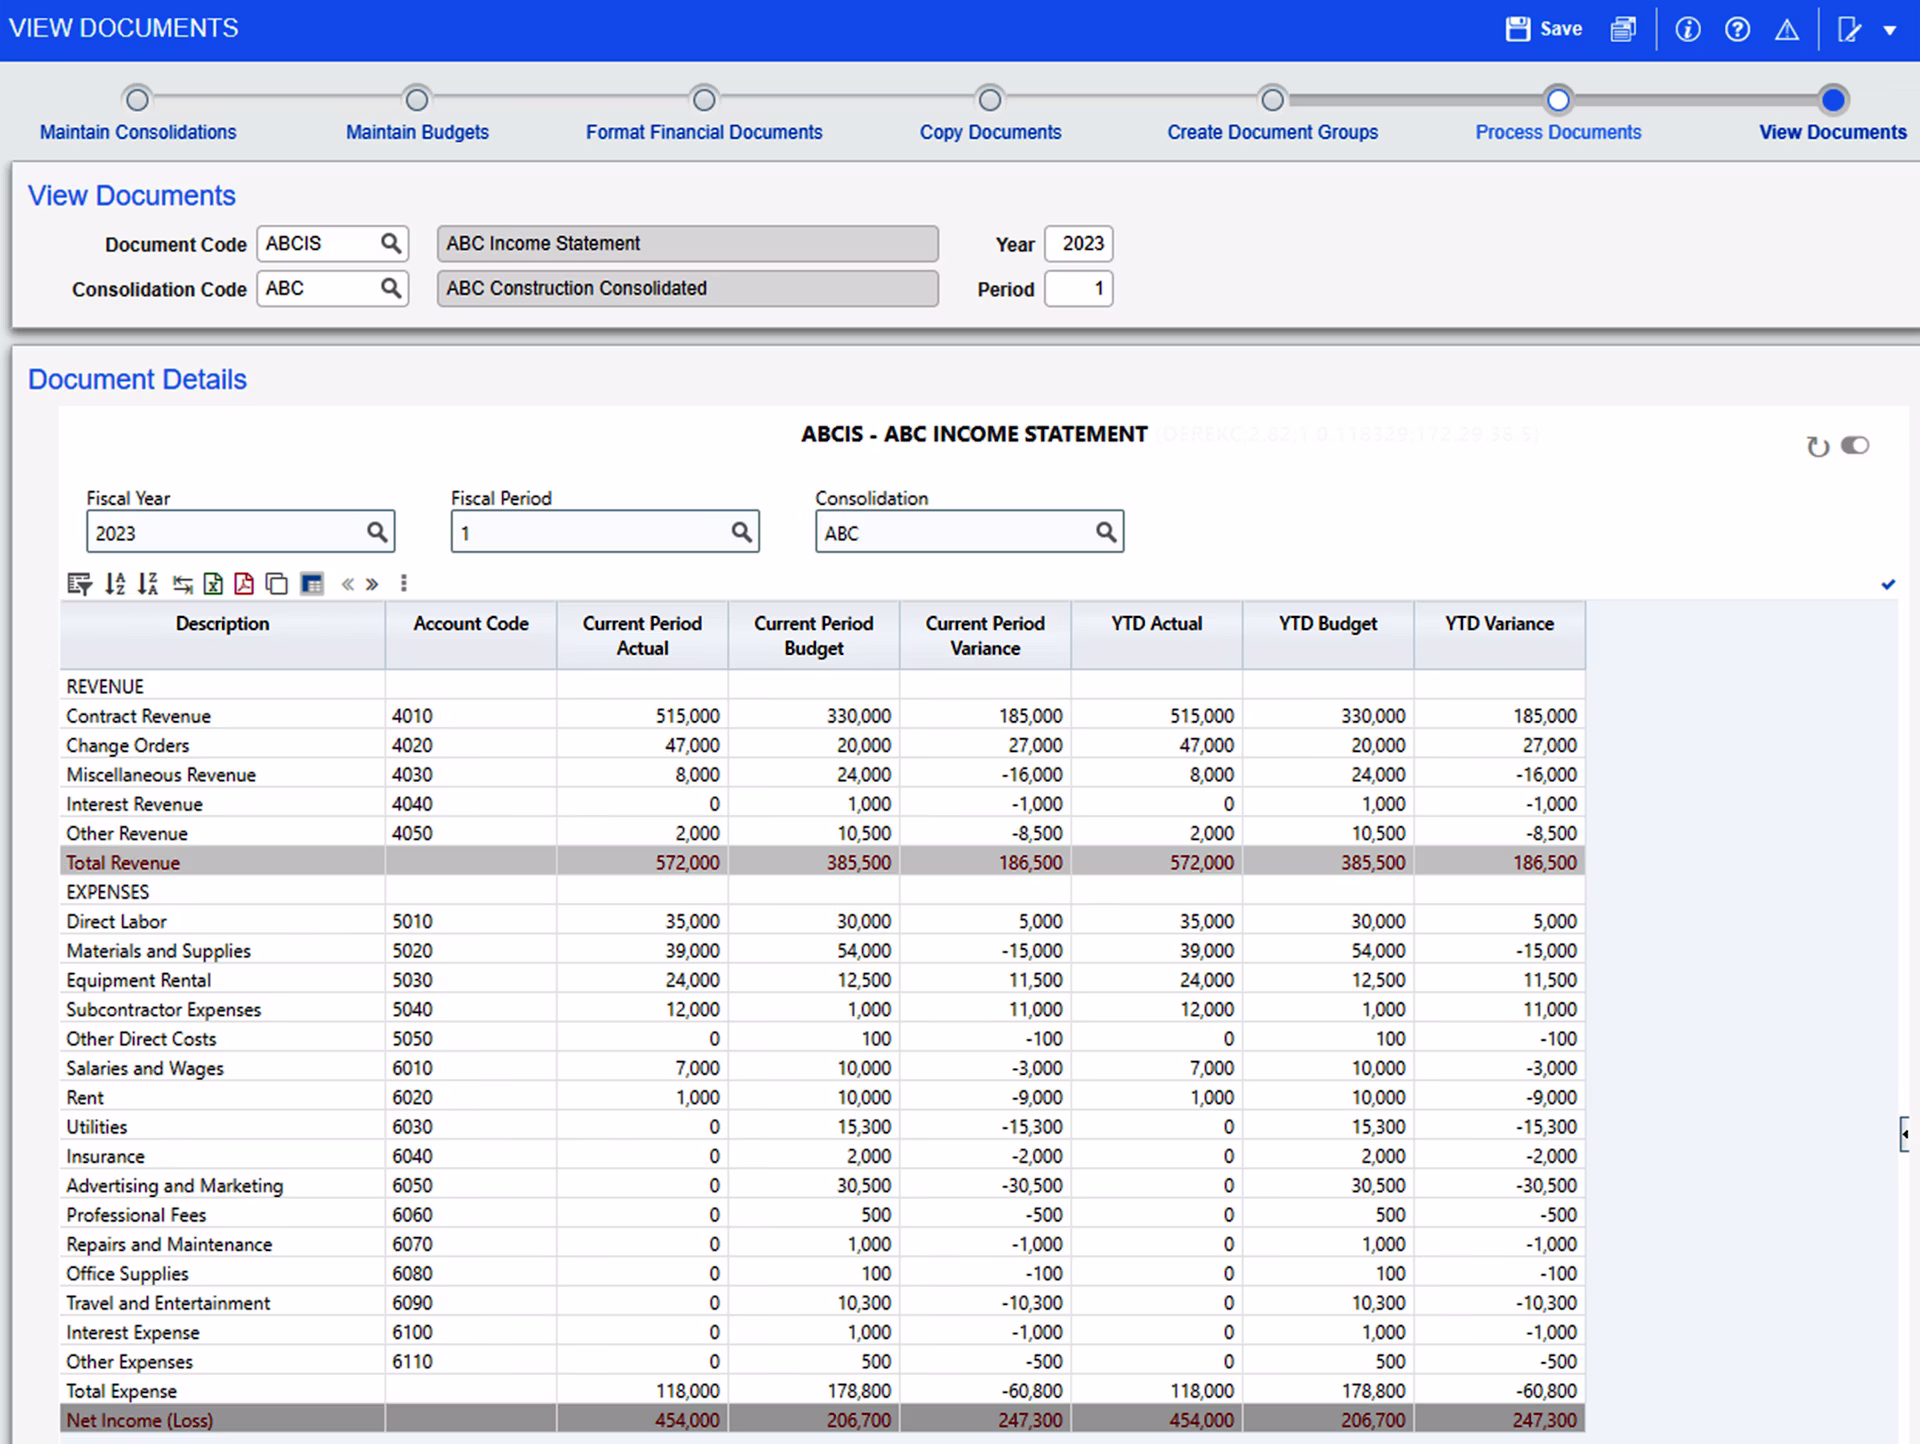This screenshot has height=1444, width=1920.
Task: Click the help question mark icon
Action: point(1738,29)
